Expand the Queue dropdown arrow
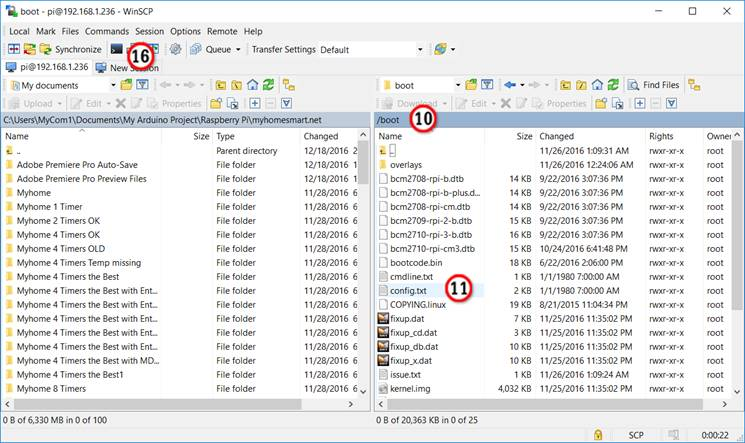This screenshot has height=443, width=745. click(x=238, y=49)
